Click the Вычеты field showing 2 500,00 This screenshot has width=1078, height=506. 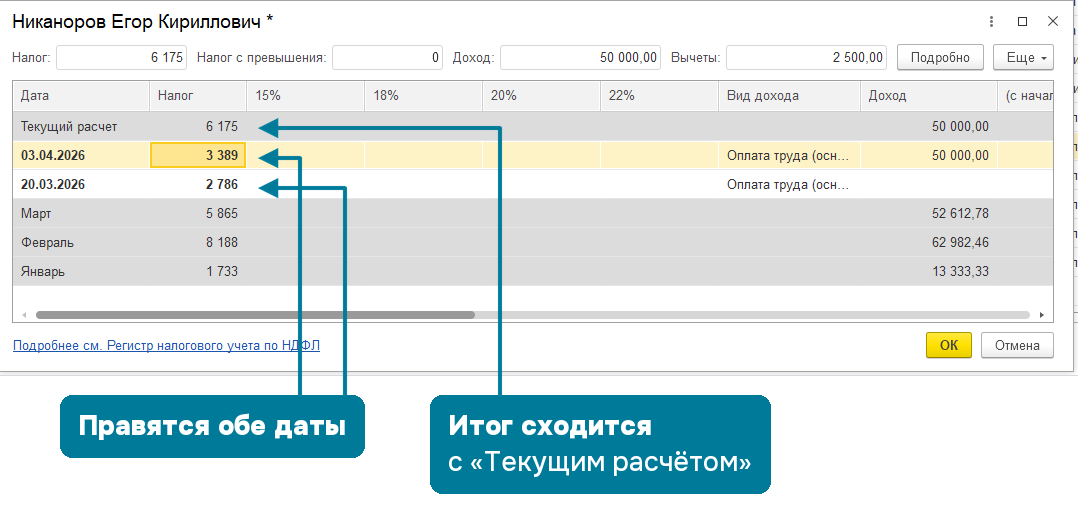[806, 58]
